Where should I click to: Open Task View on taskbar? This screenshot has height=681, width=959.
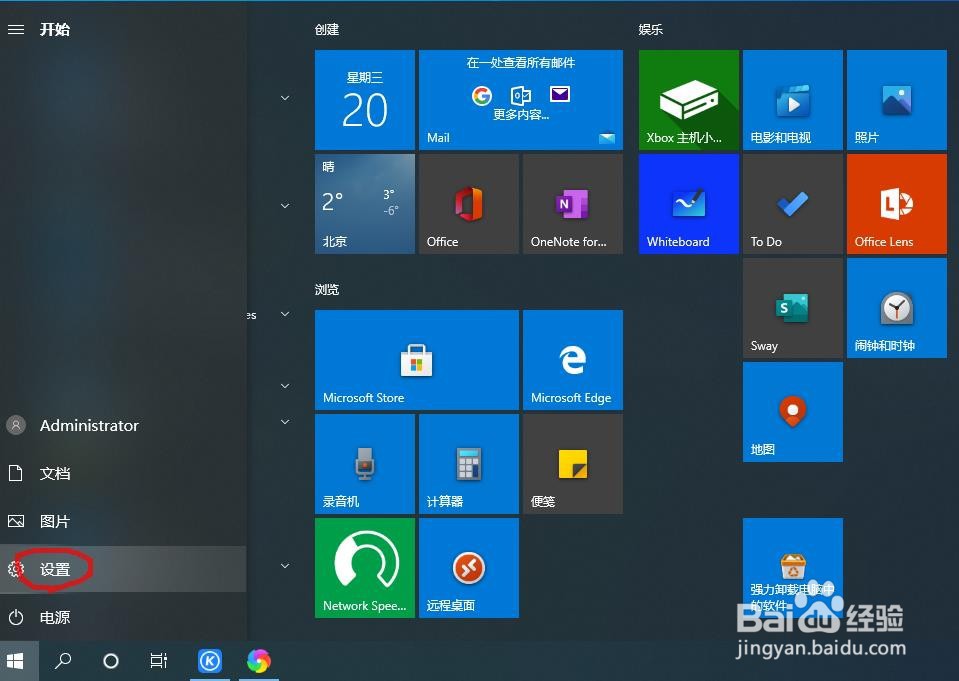coord(158,661)
